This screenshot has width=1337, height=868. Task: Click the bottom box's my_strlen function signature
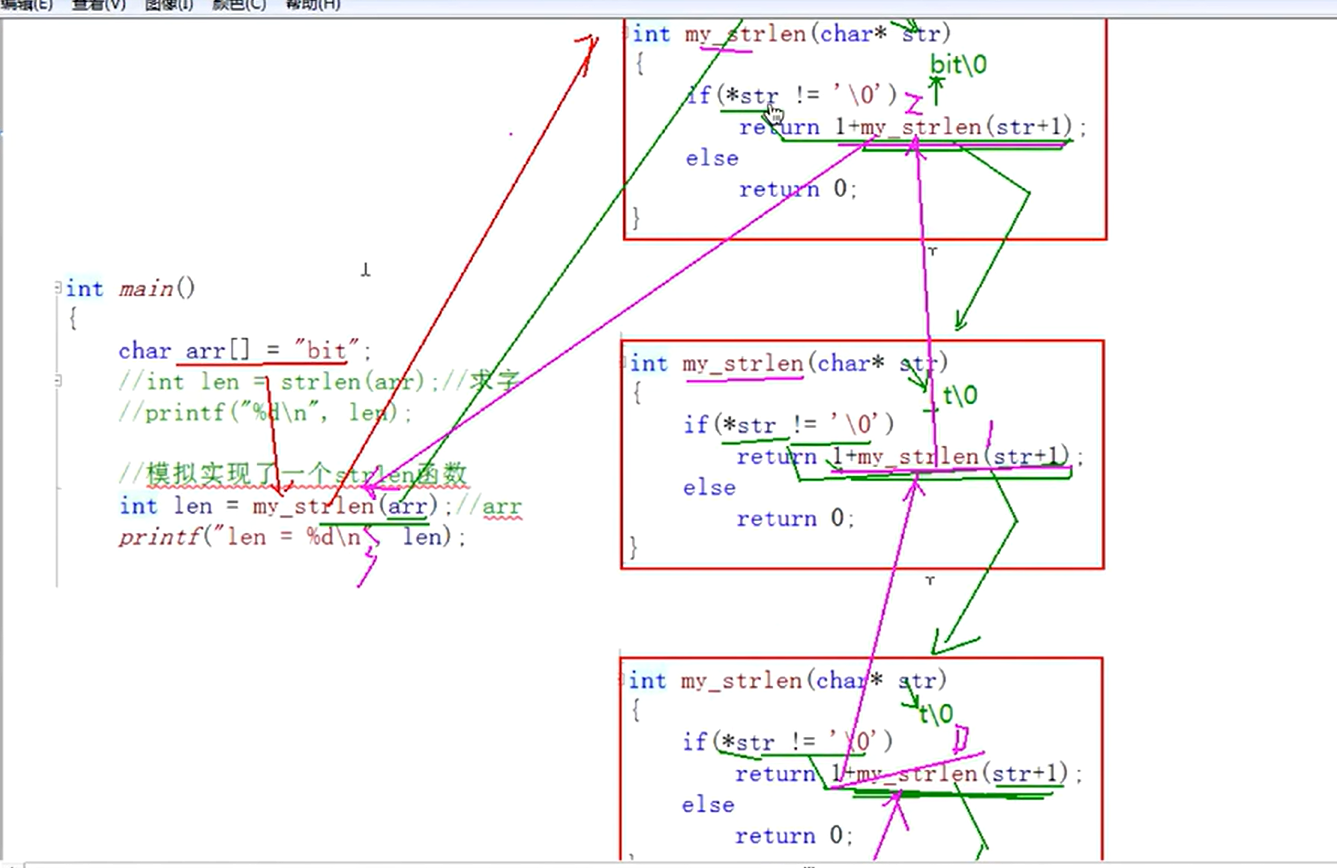pos(787,680)
